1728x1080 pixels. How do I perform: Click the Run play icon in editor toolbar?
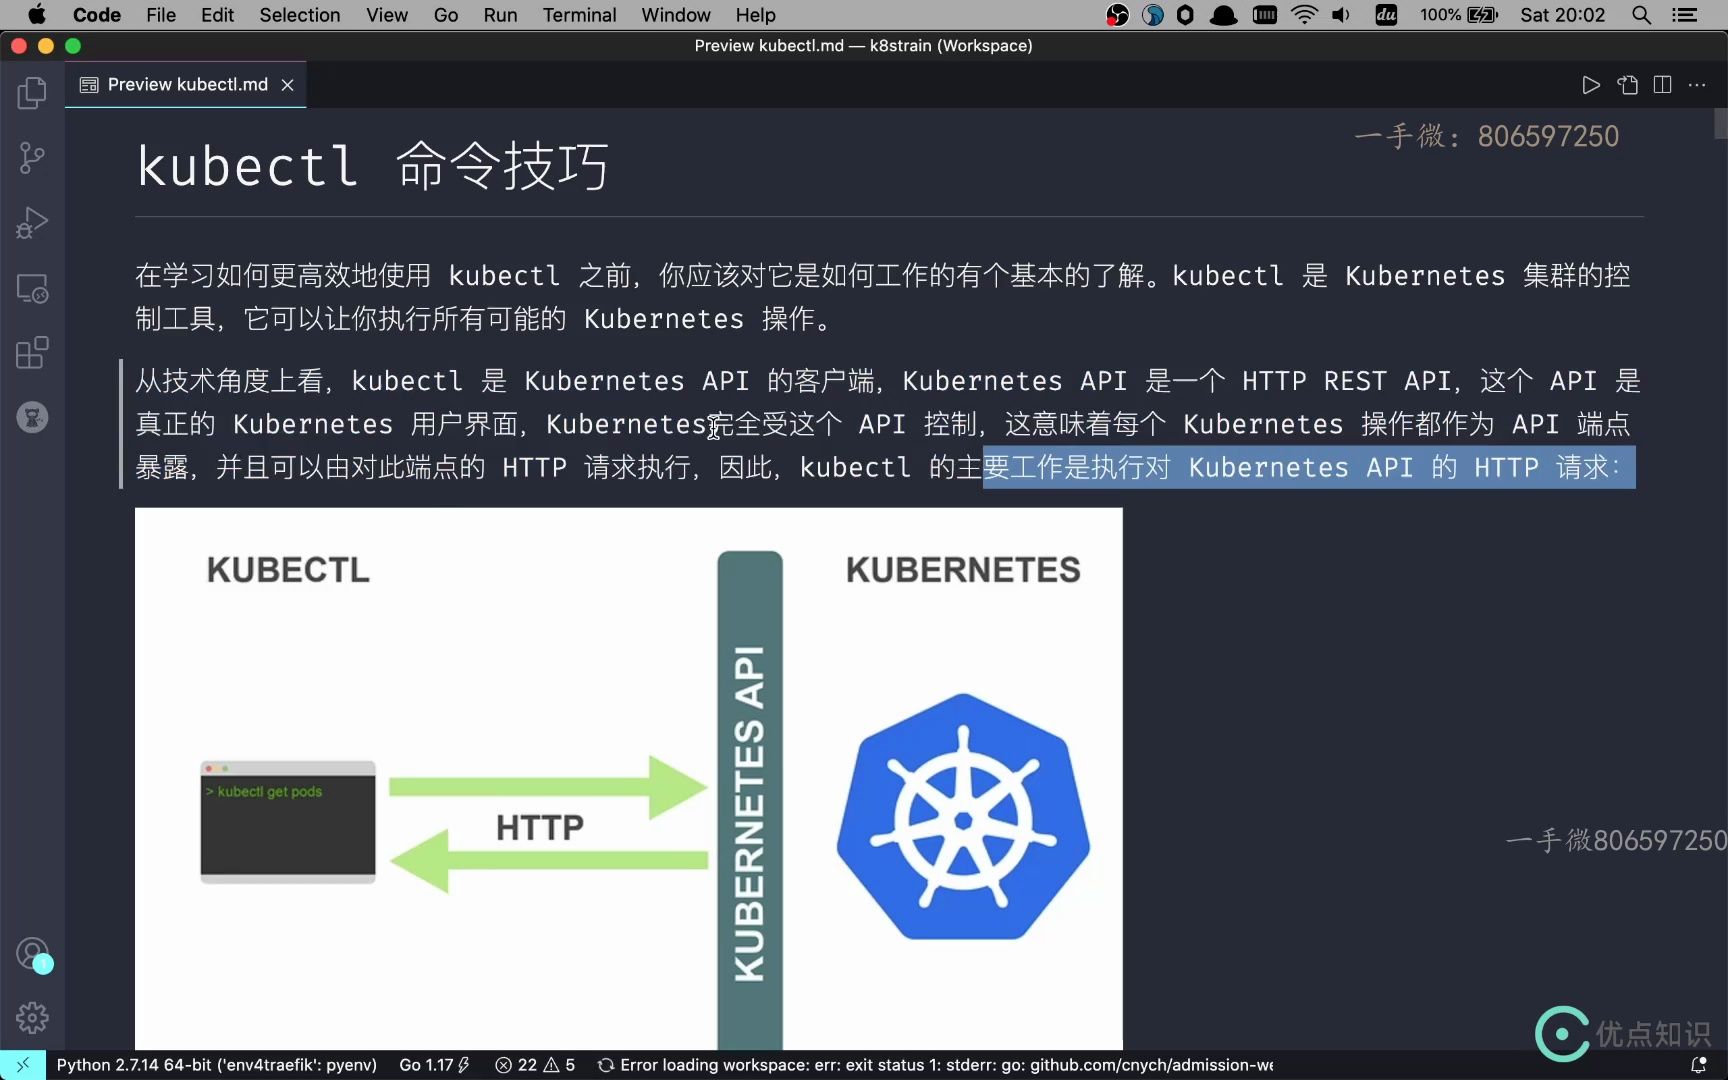pyautogui.click(x=1590, y=85)
